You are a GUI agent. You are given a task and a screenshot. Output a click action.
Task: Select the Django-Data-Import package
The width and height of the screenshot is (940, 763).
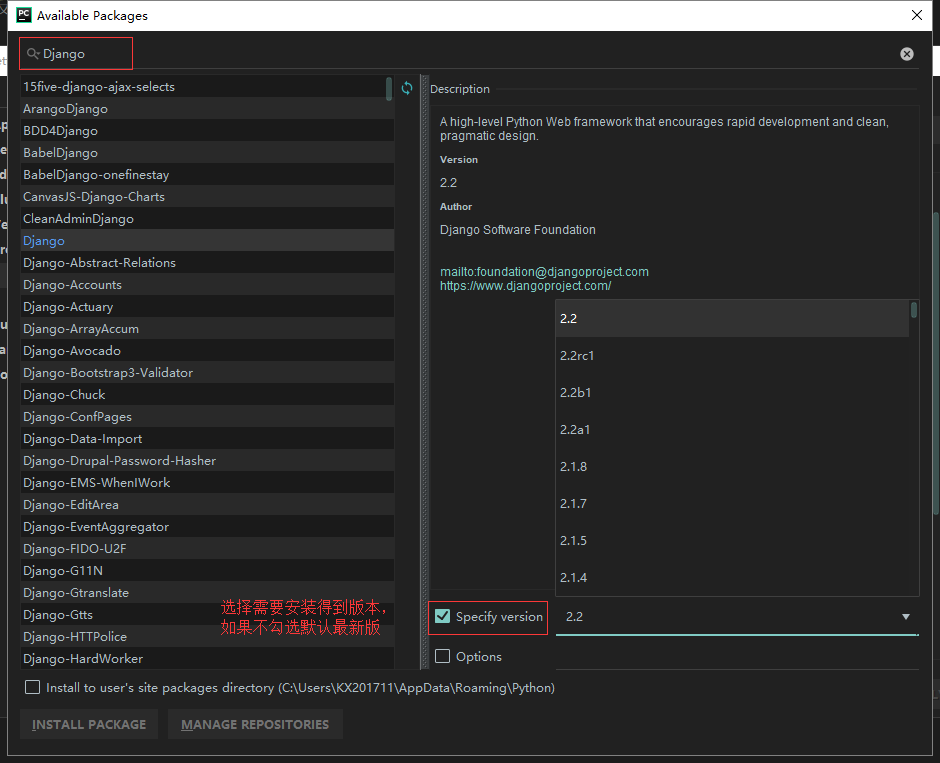[x=207, y=438]
